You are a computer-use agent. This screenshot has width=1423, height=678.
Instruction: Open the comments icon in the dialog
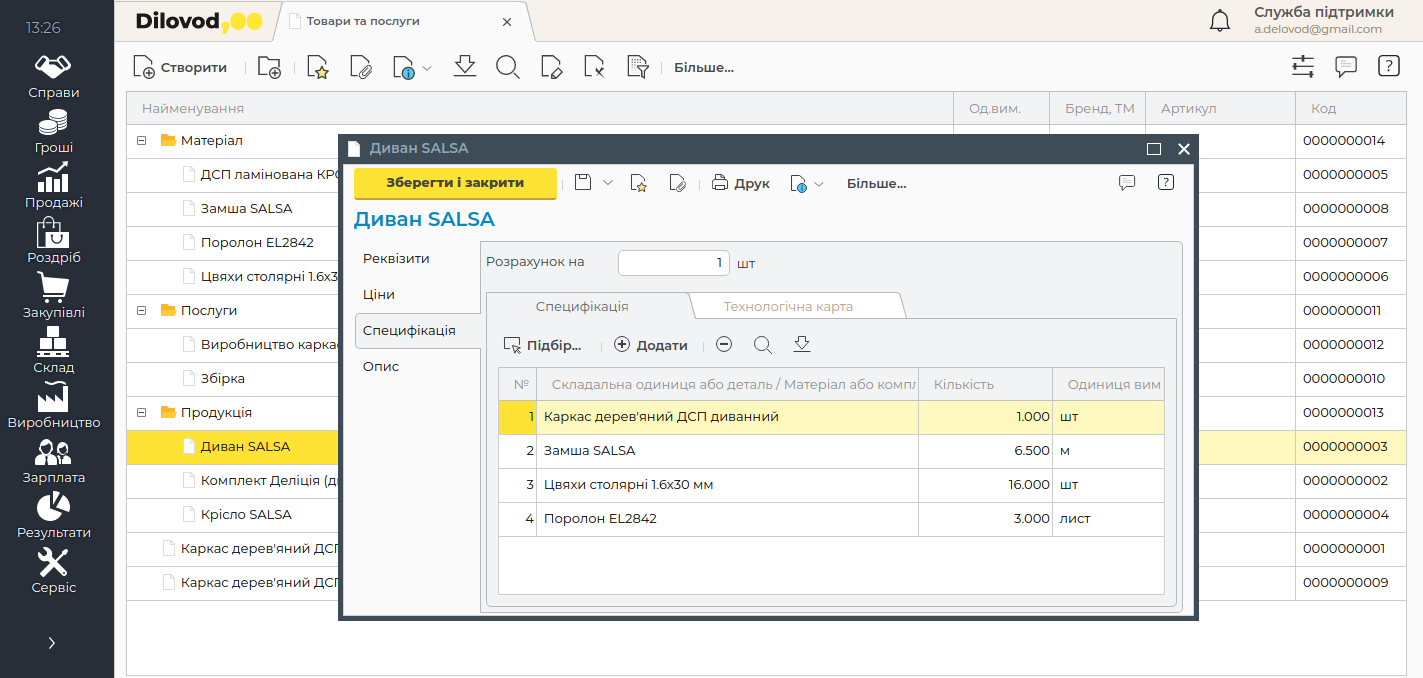point(1127,182)
